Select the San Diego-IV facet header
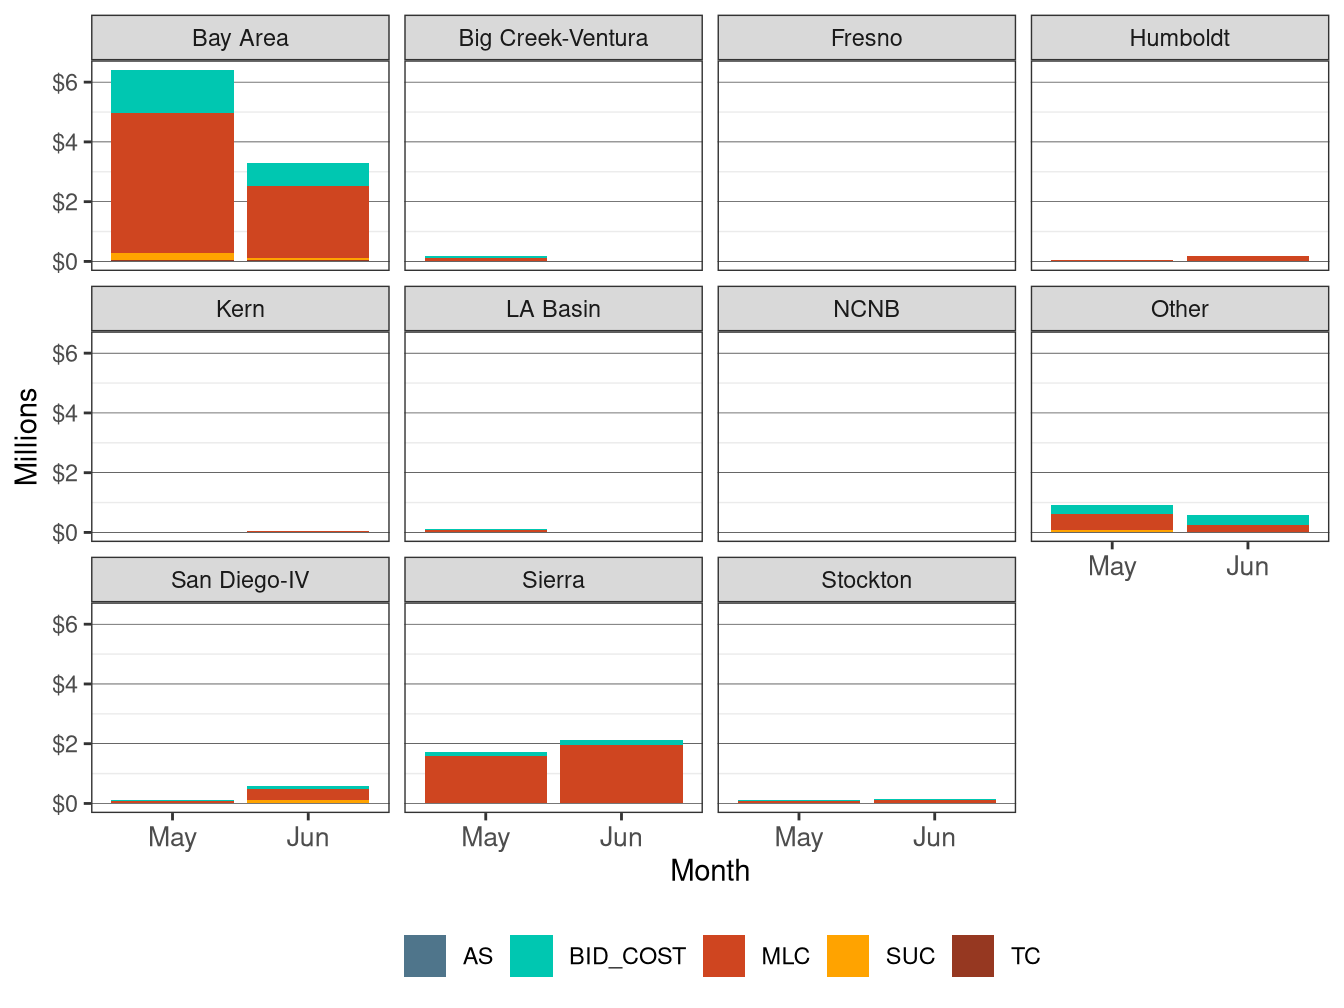Image resolution: width=1344 pixels, height=1008 pixels. coord(240,580)
